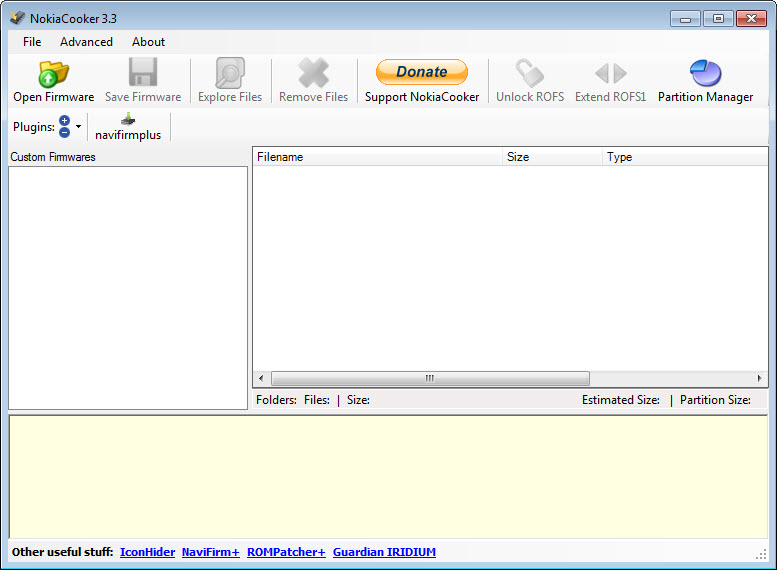Sort by the Size column header
This screenshot has width=777, height=570.
(553, 157)
